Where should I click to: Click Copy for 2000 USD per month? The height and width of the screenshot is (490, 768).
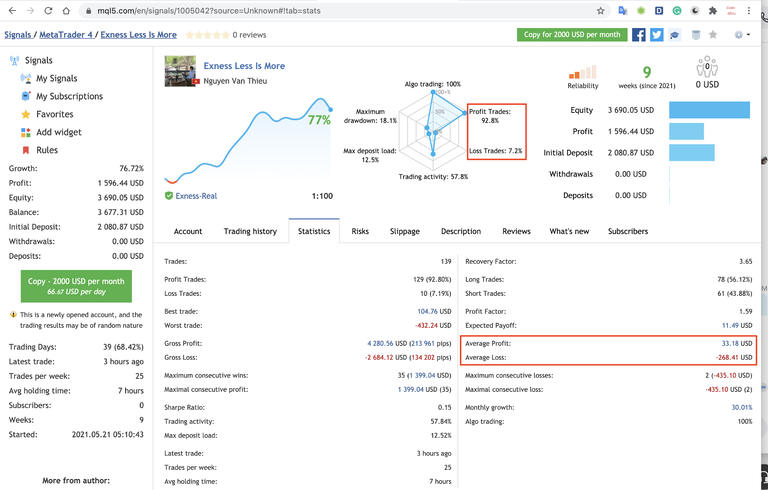[572, 34]
